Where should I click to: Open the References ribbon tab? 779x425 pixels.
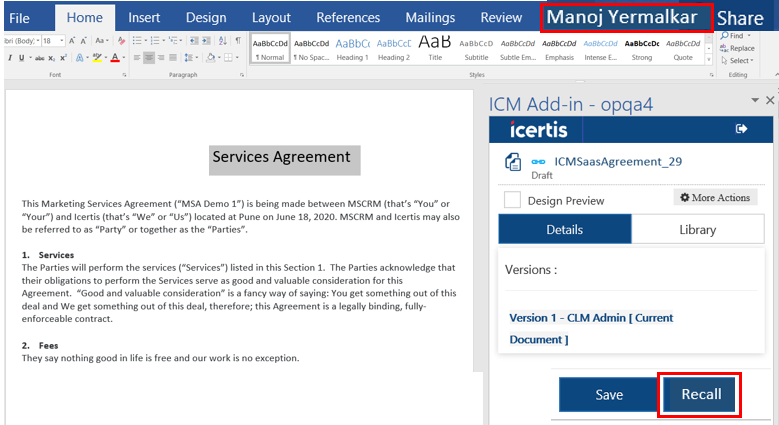(x=348, y=17)
